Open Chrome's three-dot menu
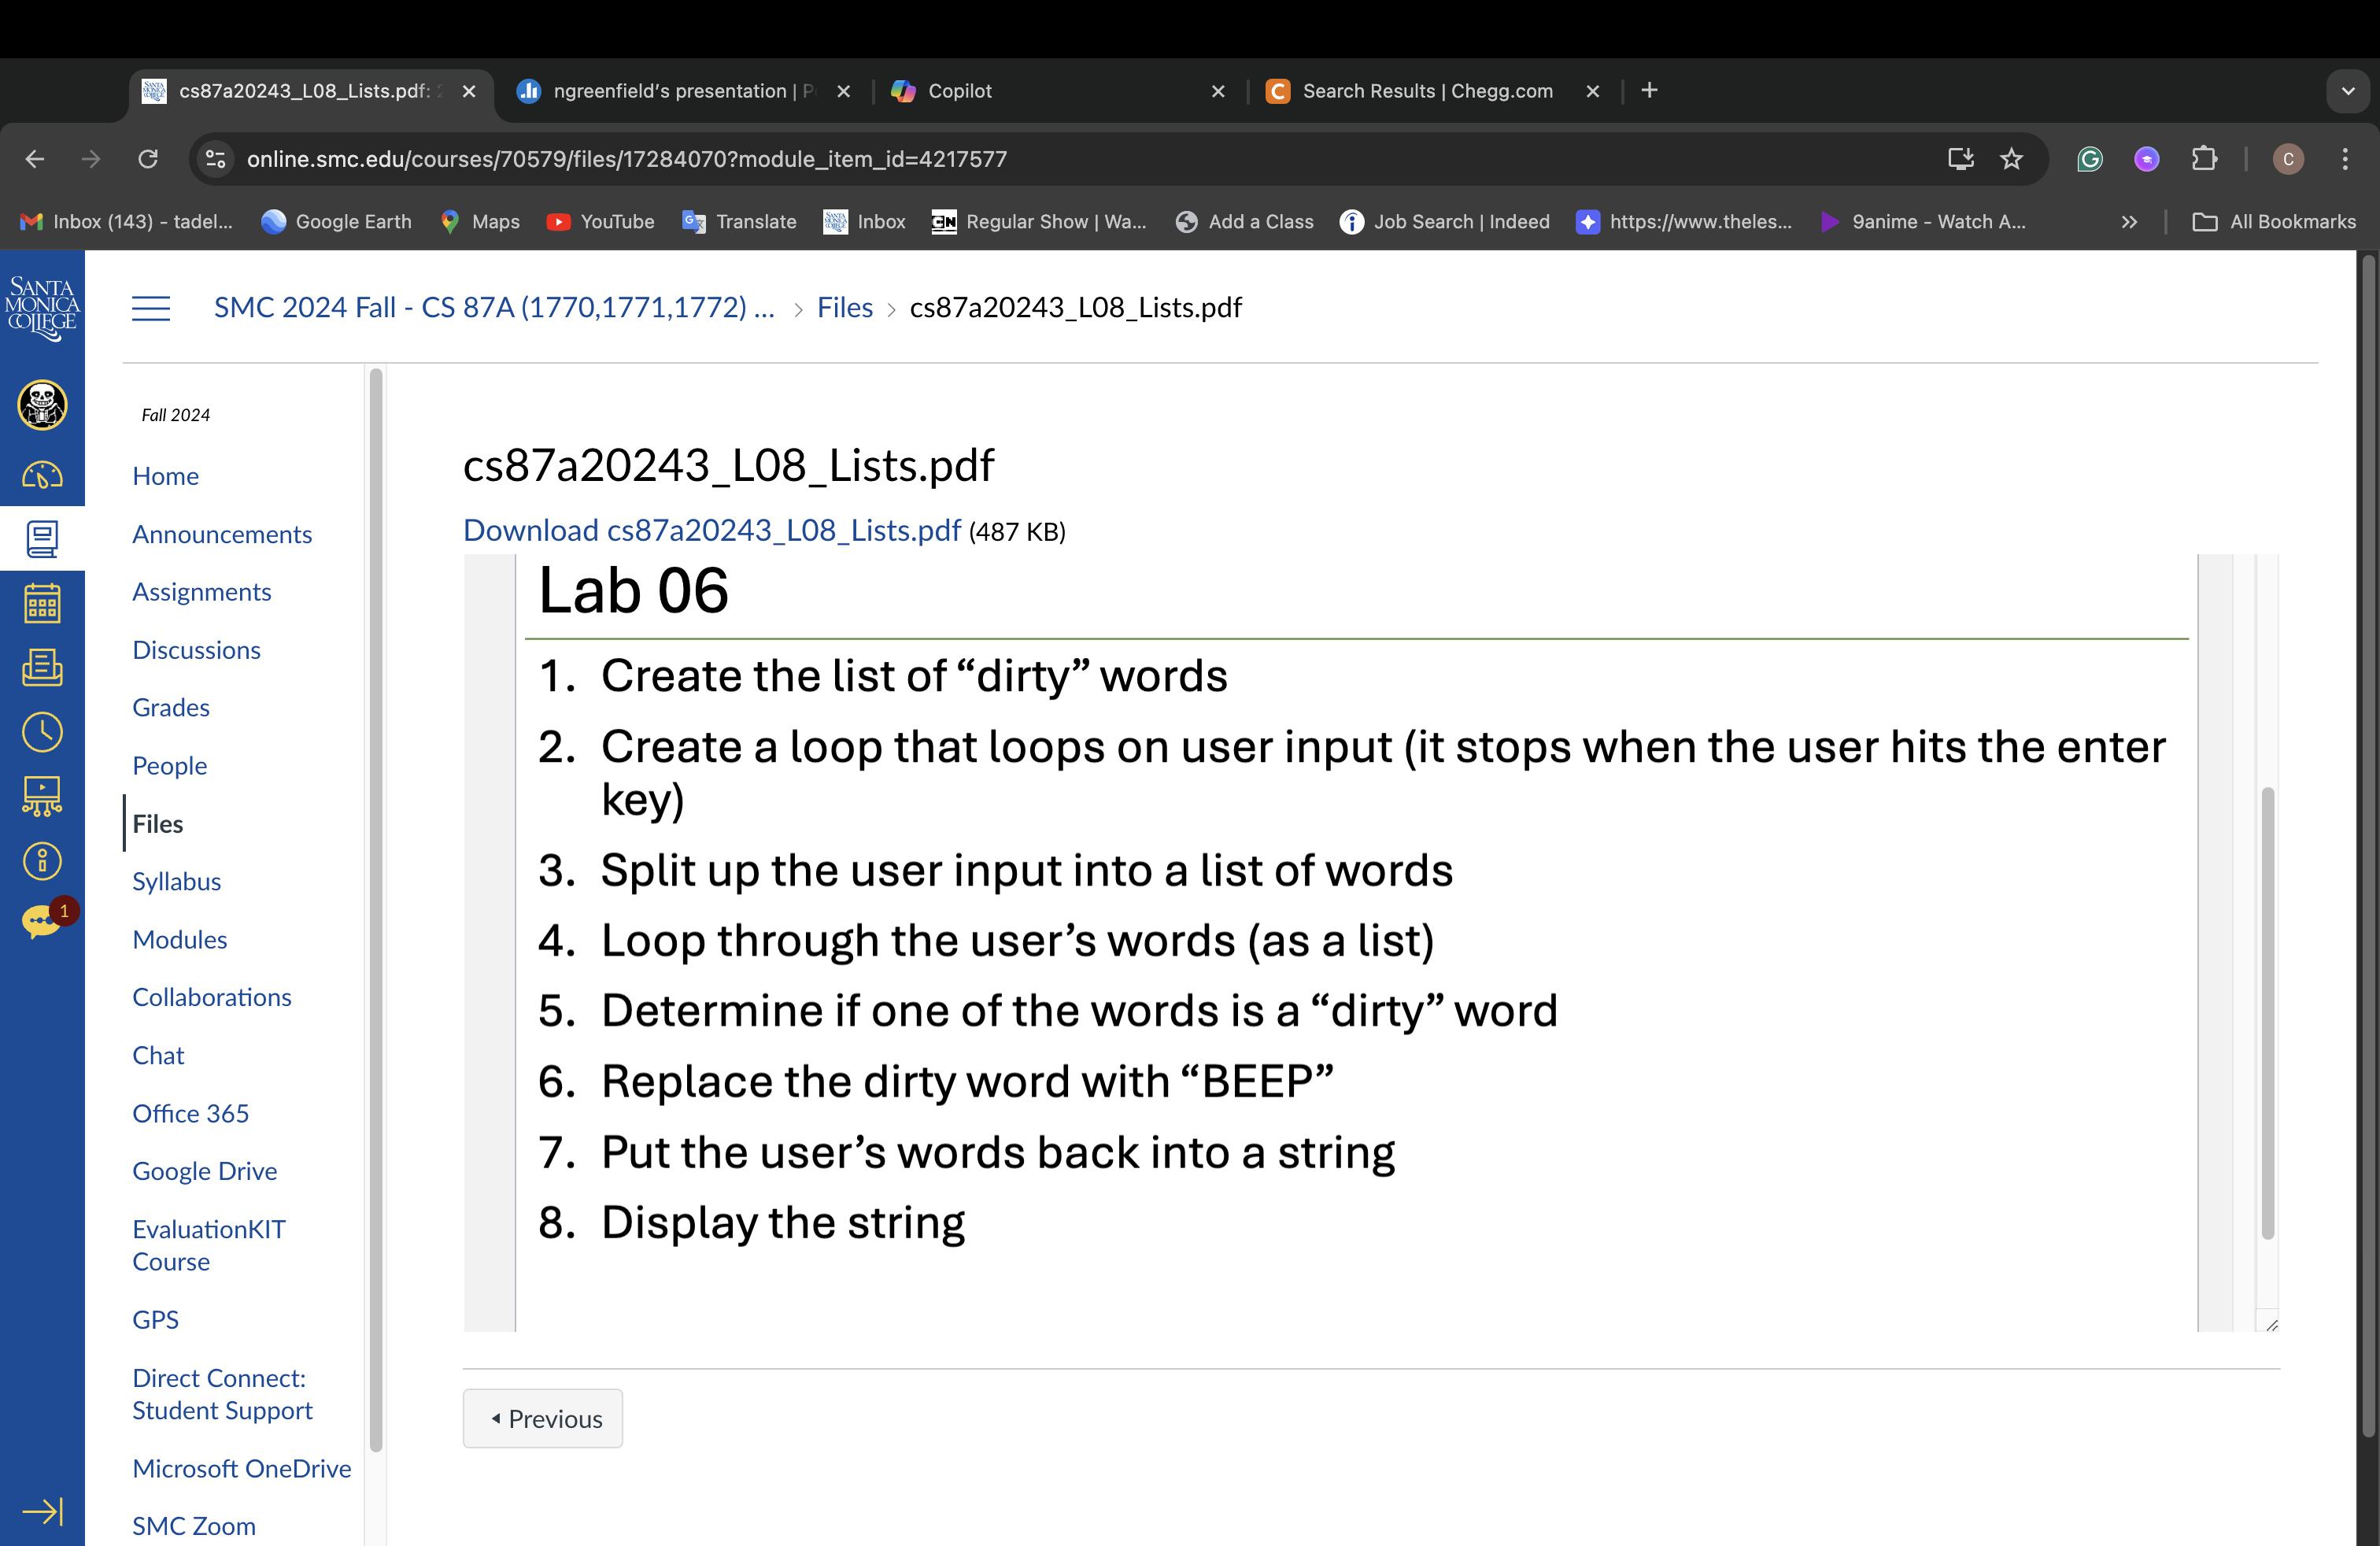The image size is (2380, 1546). click(2346, 159)
